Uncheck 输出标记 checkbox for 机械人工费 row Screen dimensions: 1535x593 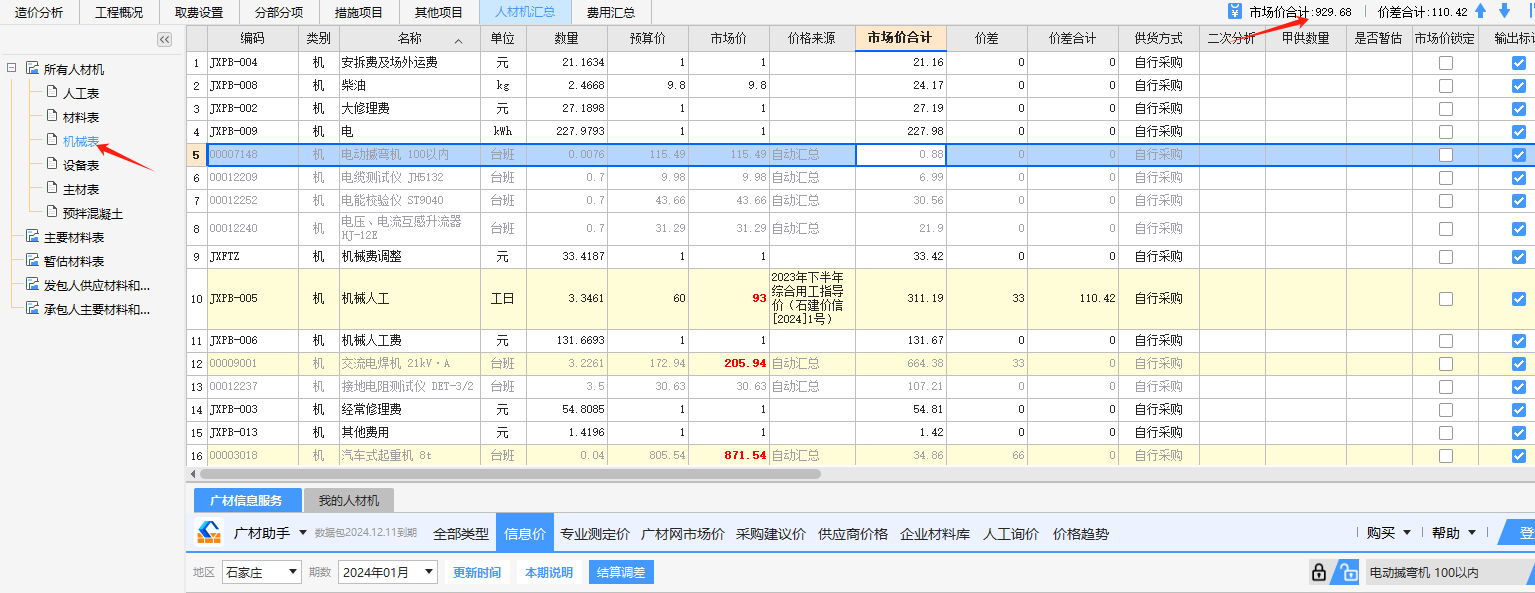pyautogui.click(x=1519, y=341)
